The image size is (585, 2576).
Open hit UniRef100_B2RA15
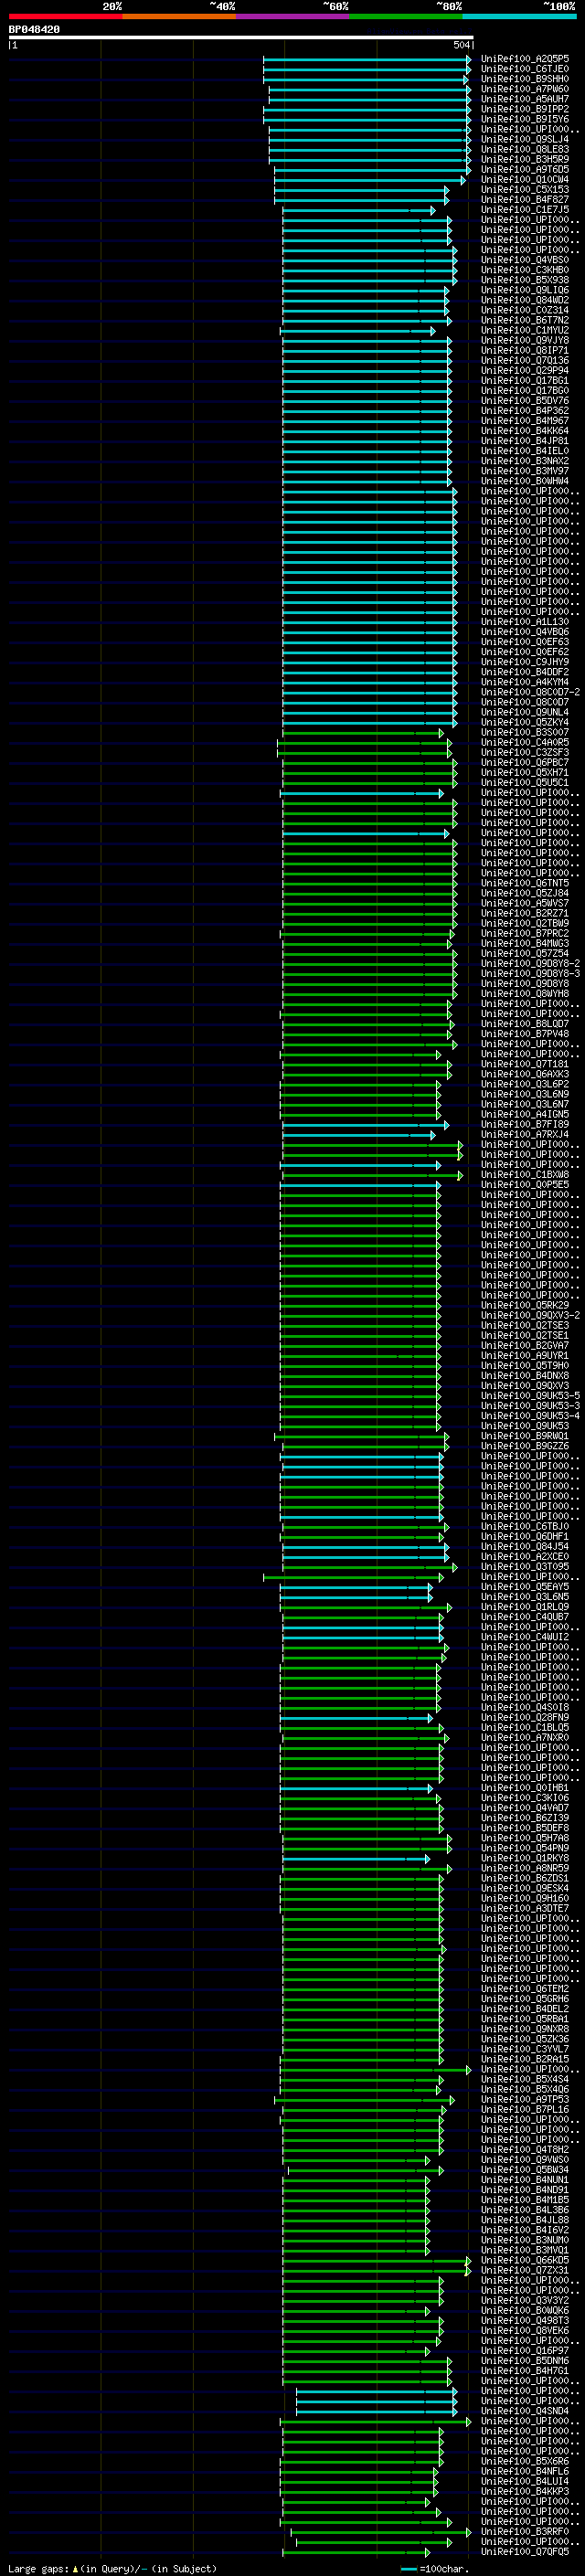click(525, 2059)
